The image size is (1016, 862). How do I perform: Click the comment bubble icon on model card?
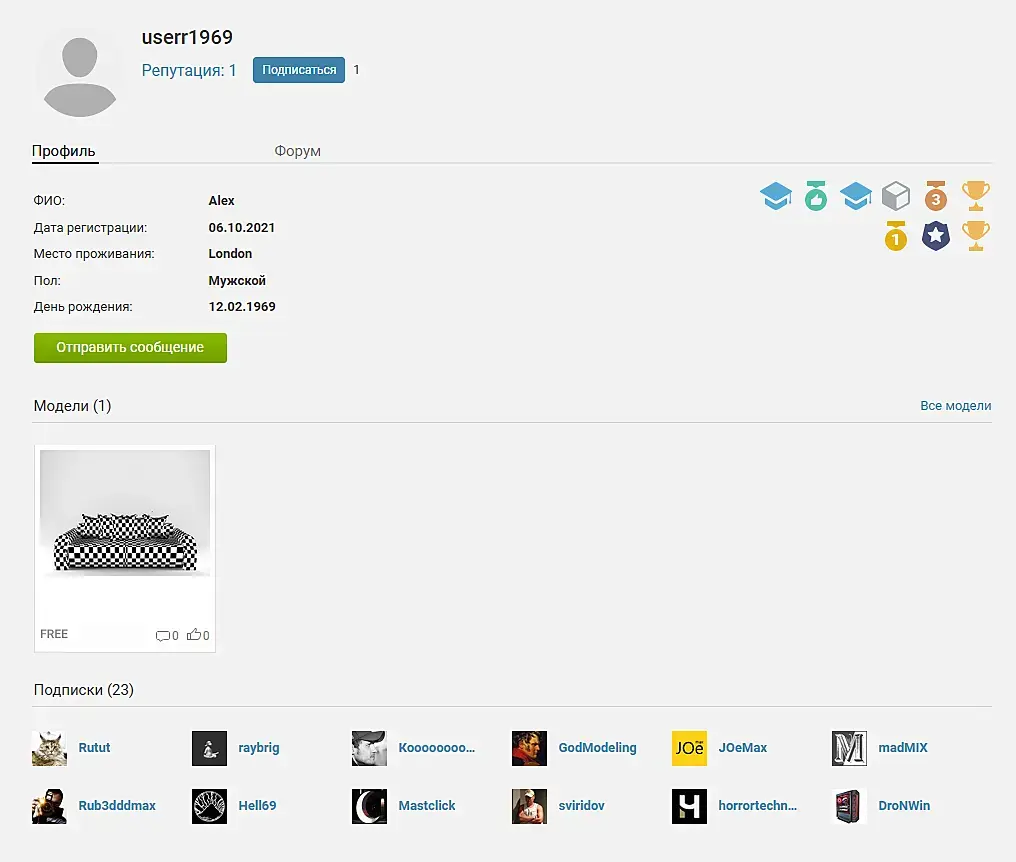coord(163,636)
